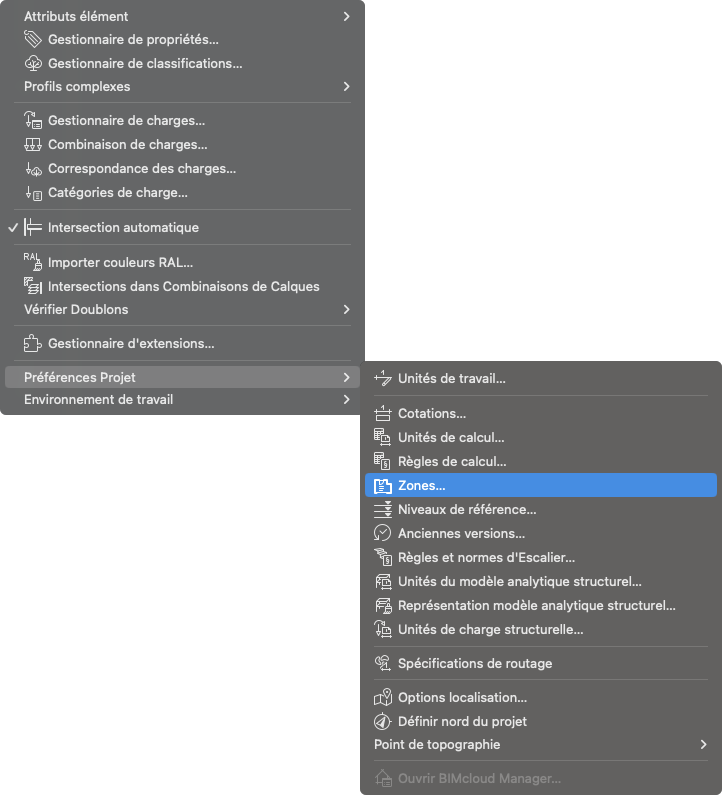Expand the Profils complexes submenu chevron
This screenshot has width=722, height=795.
(x=346, y=86)
